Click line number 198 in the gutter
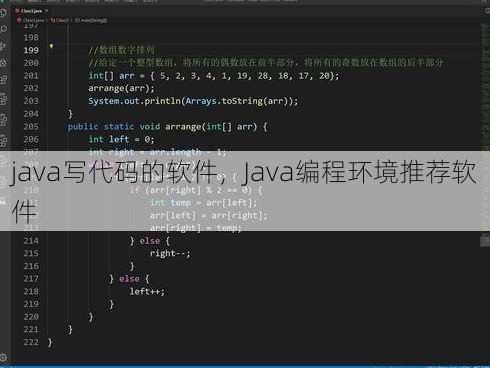 pyautogui.click(x=31, y=38)
